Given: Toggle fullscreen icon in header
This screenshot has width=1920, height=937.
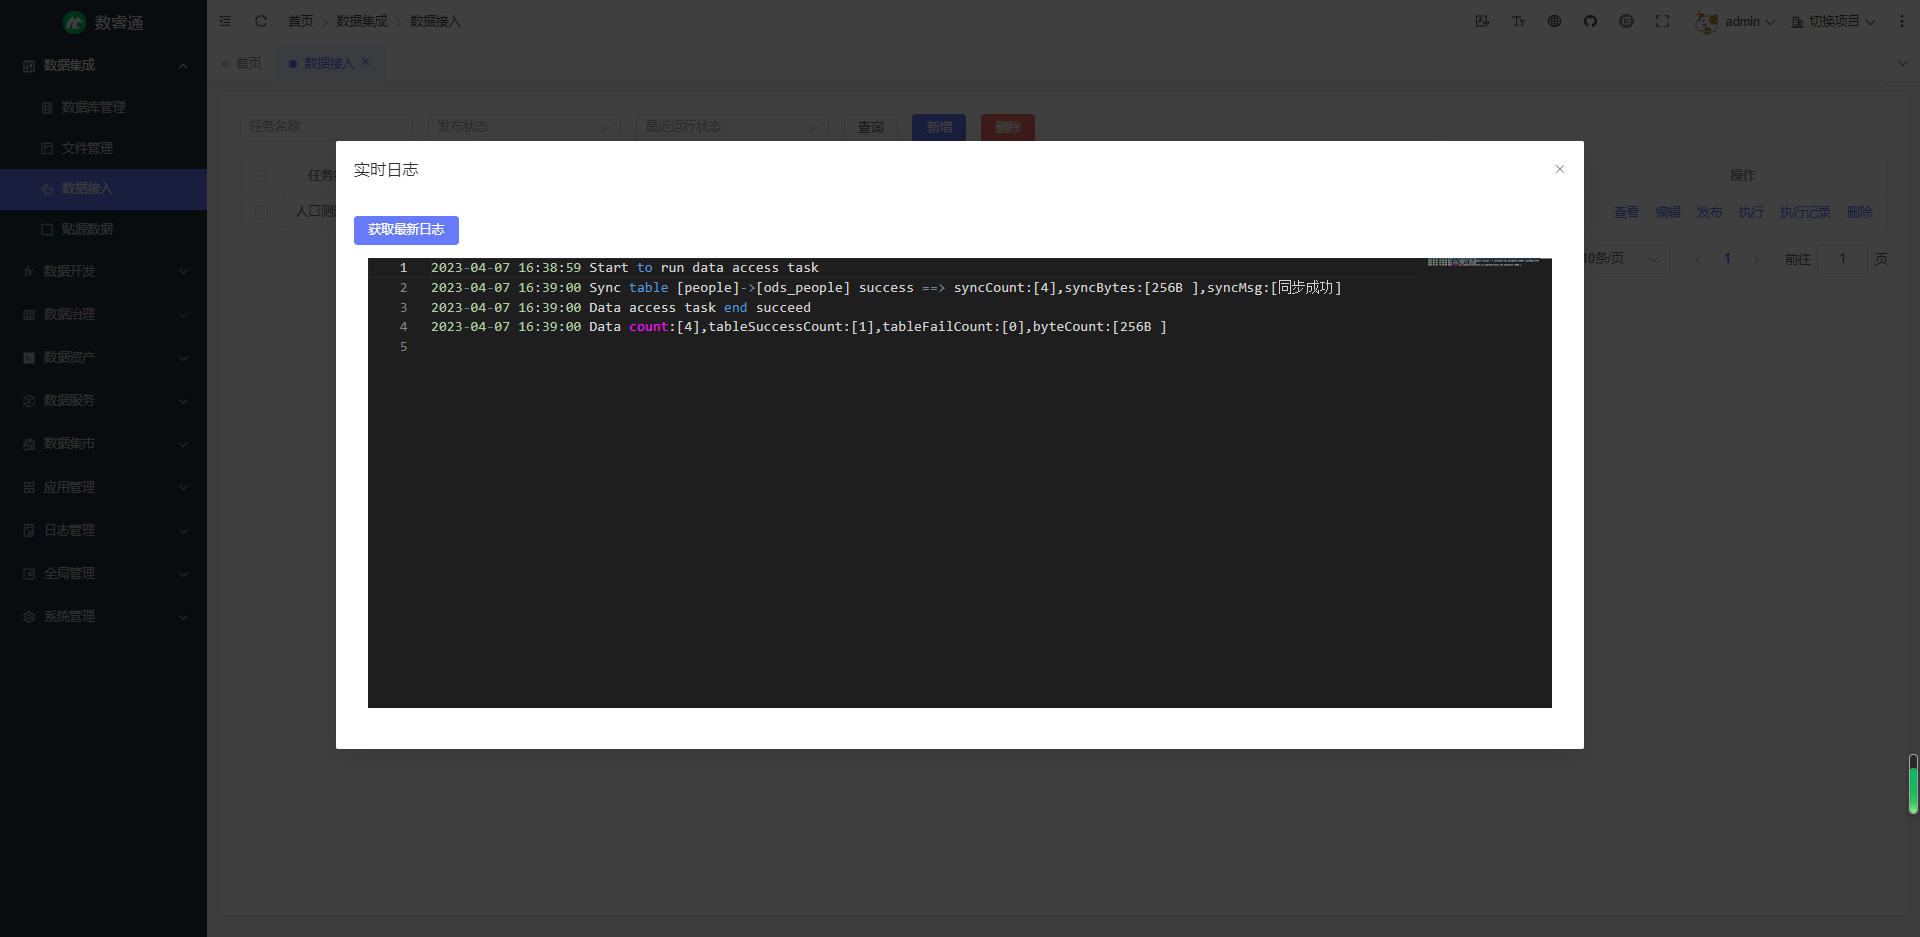Looking at the screenshot, I should [x=1662, y=21].
